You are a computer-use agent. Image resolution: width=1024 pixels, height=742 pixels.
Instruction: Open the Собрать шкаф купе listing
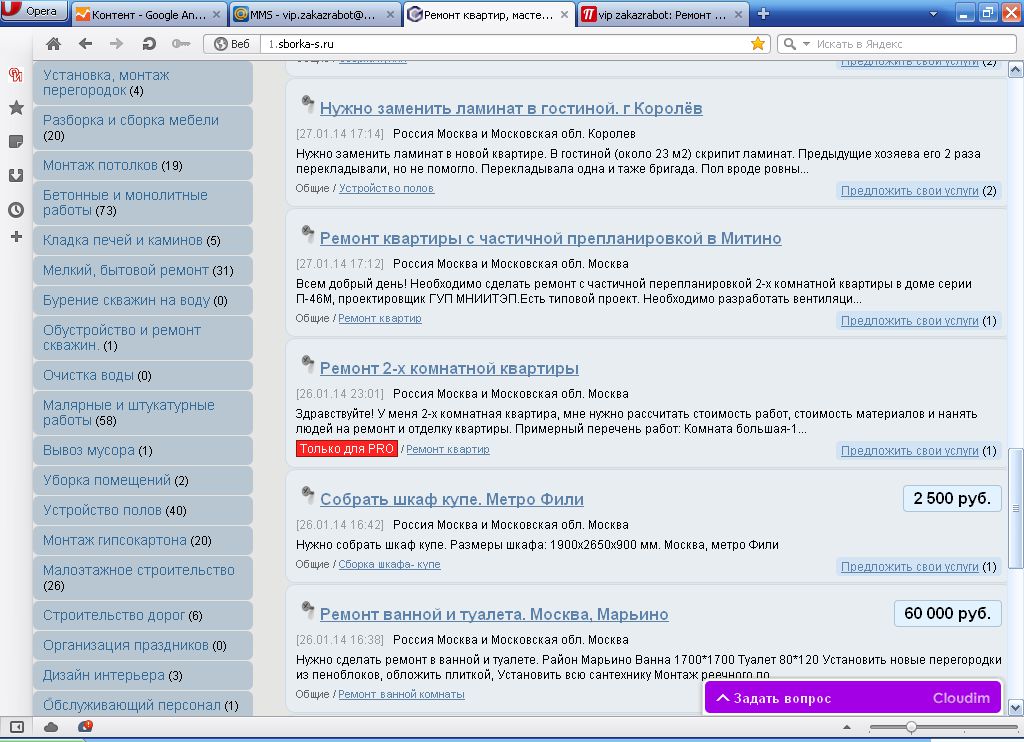(451, 499)
